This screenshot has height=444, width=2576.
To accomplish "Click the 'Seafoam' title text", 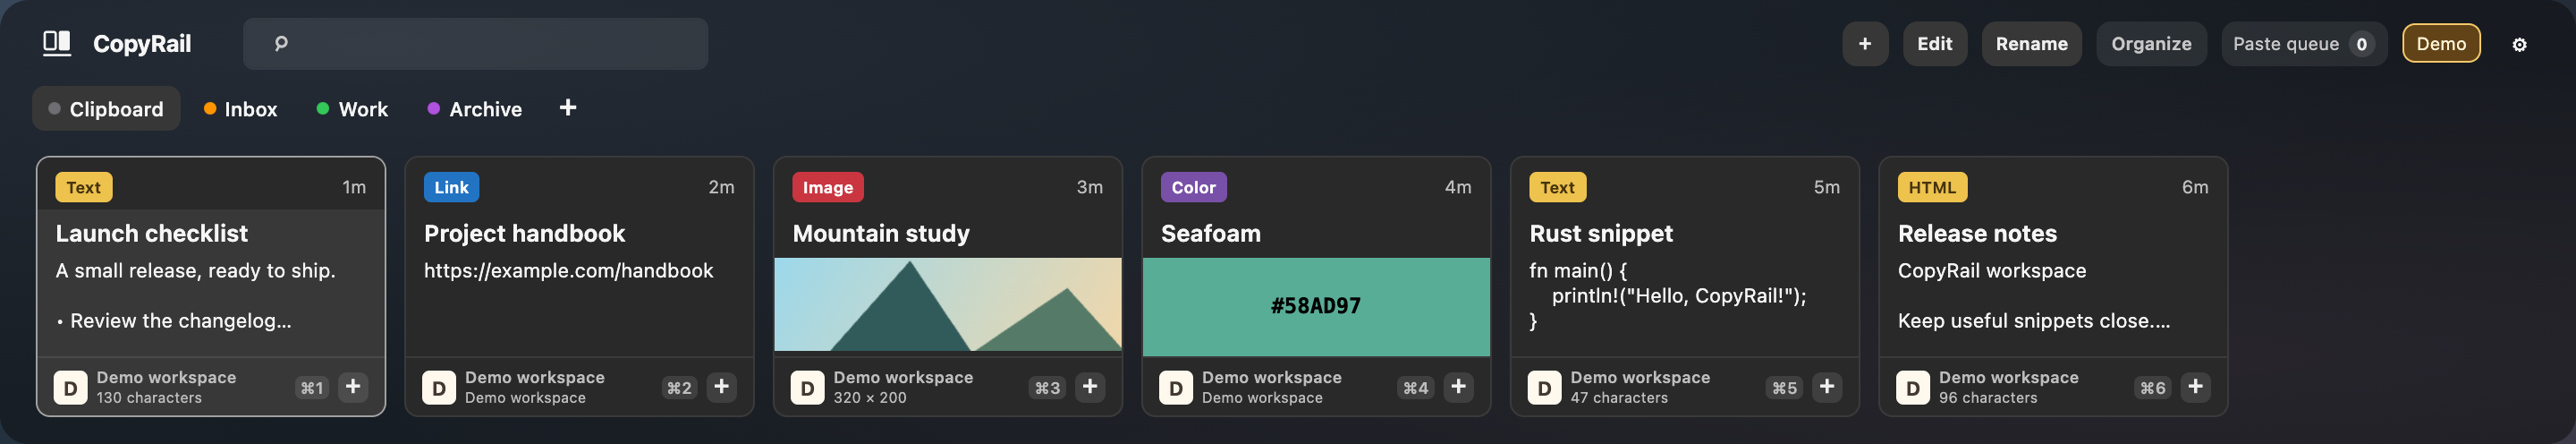I will (x=1210, y=233).
